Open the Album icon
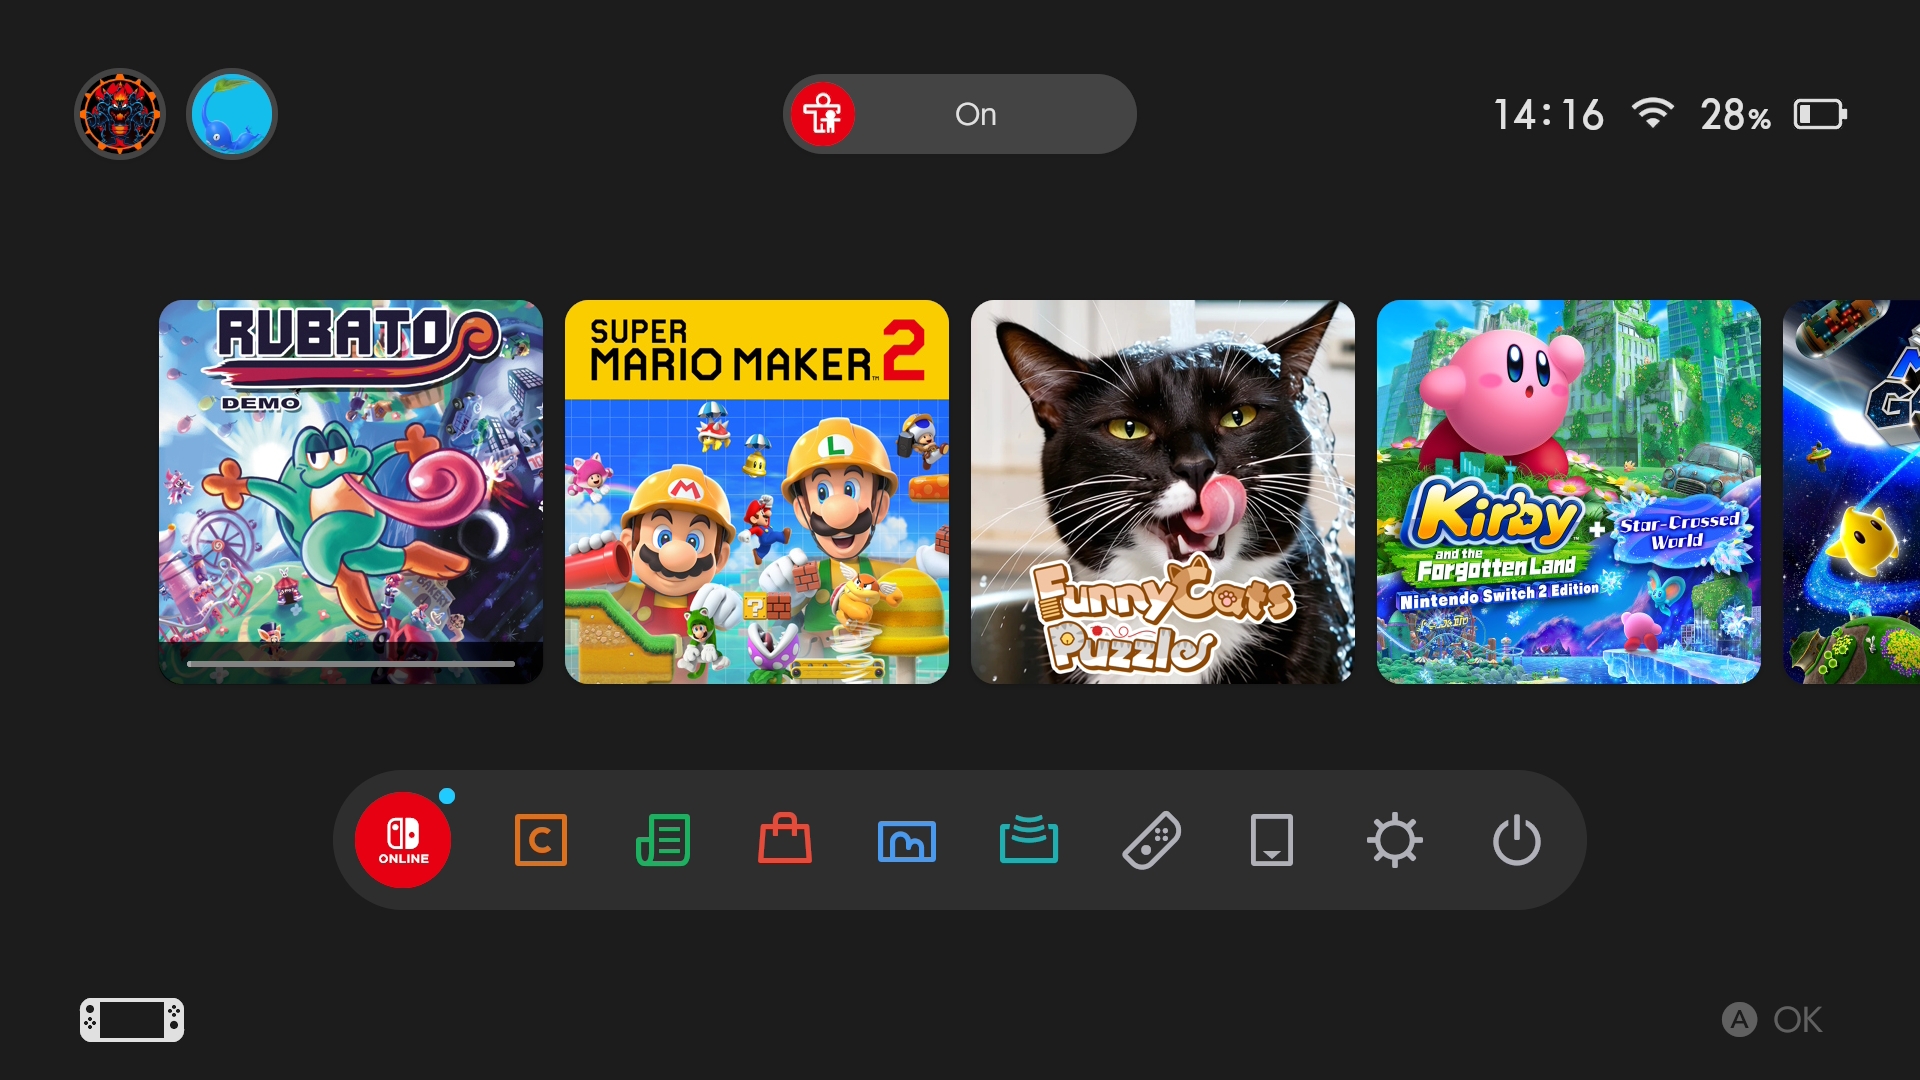1920x1080 pixels. pyautogui.click(x=906, y=840)
